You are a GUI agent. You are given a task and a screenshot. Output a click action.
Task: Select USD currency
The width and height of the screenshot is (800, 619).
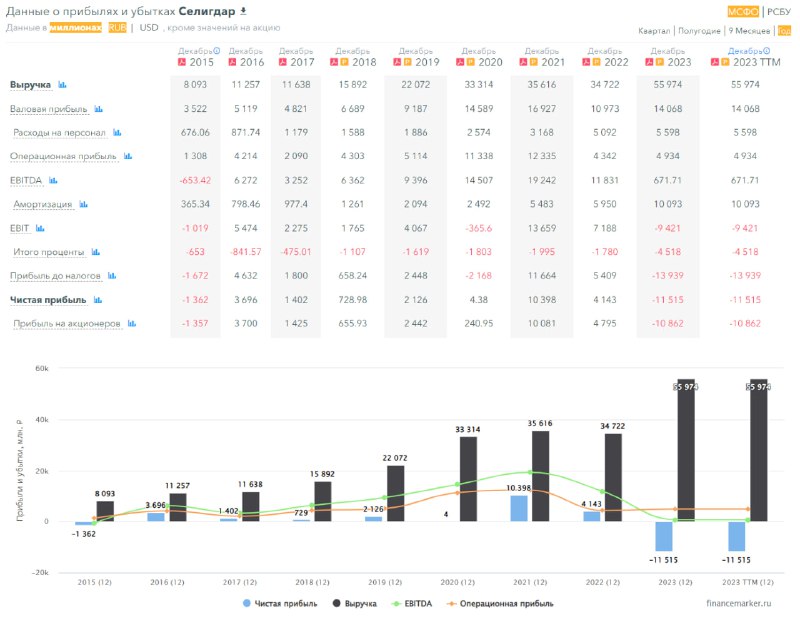tap(149, 28)
